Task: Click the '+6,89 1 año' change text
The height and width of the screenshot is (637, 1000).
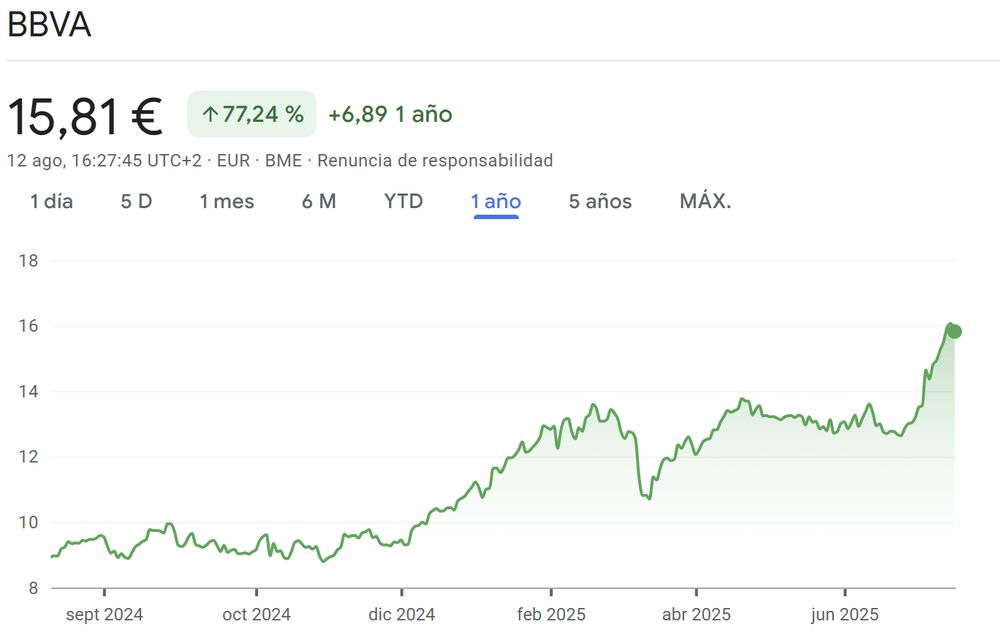Action: pos(390,115)
